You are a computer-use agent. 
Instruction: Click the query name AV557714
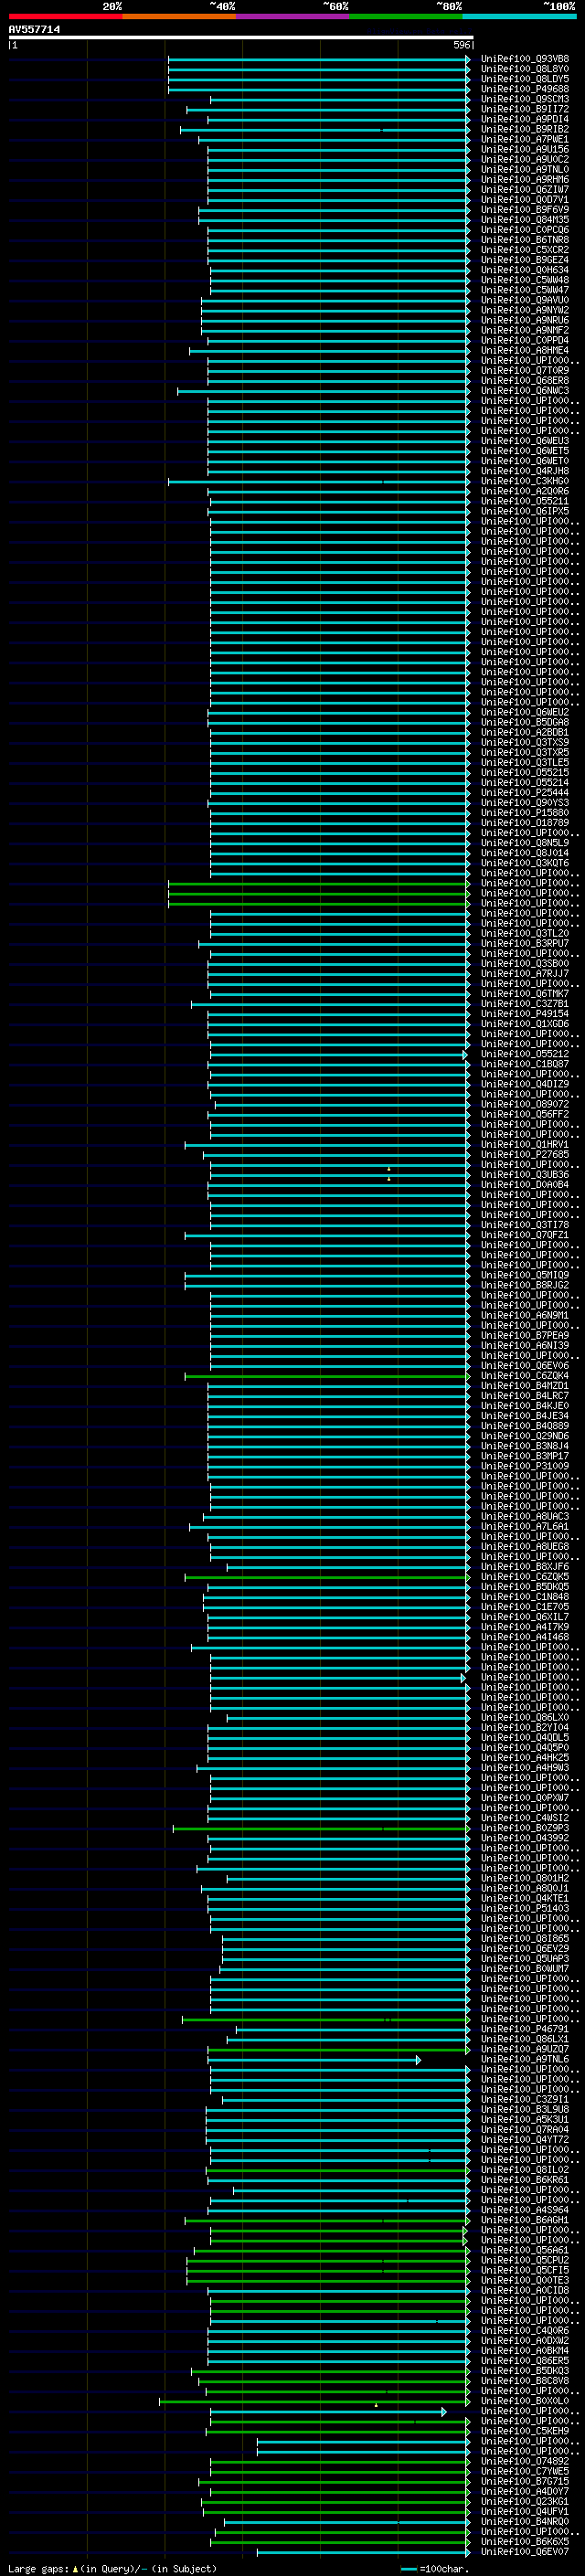34,30
